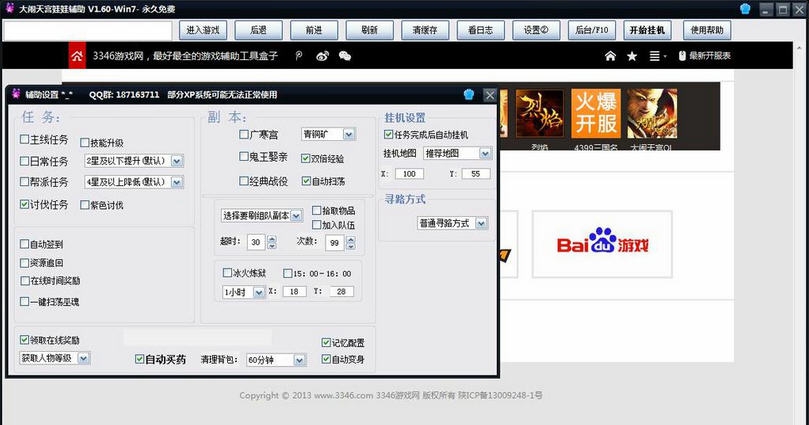Screen dimensions: 809x425
Task: Open the Weibo share icon
Action: [322, 56]
